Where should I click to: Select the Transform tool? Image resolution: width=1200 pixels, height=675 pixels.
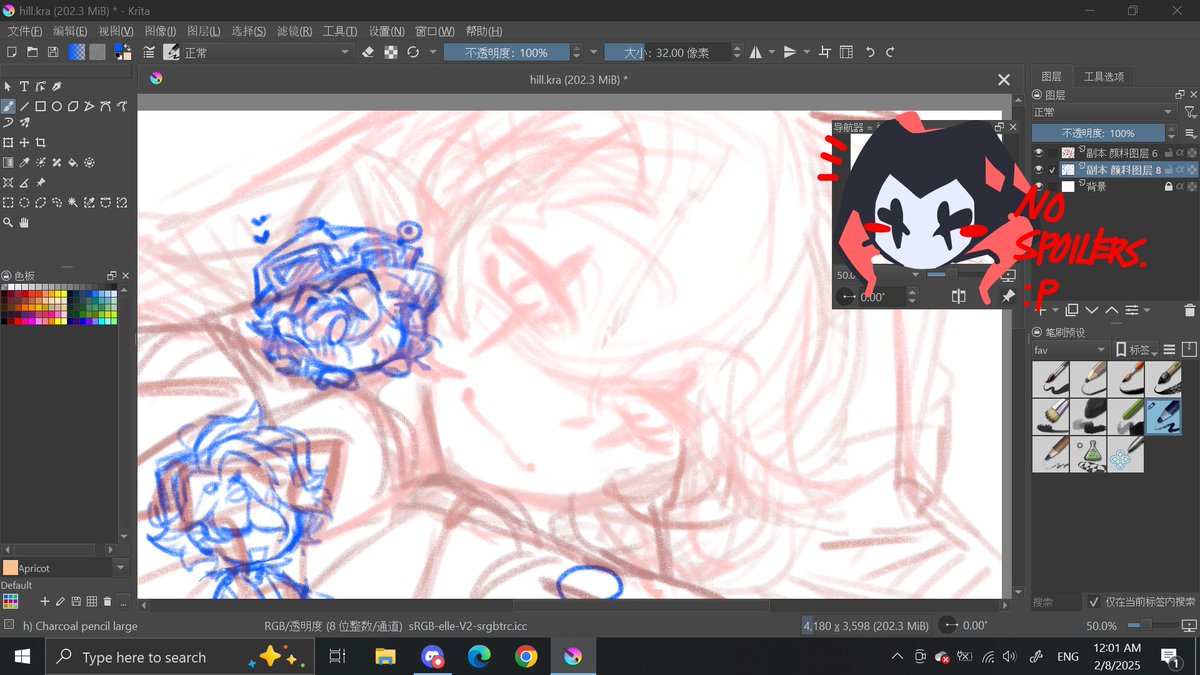pos(8,142)
